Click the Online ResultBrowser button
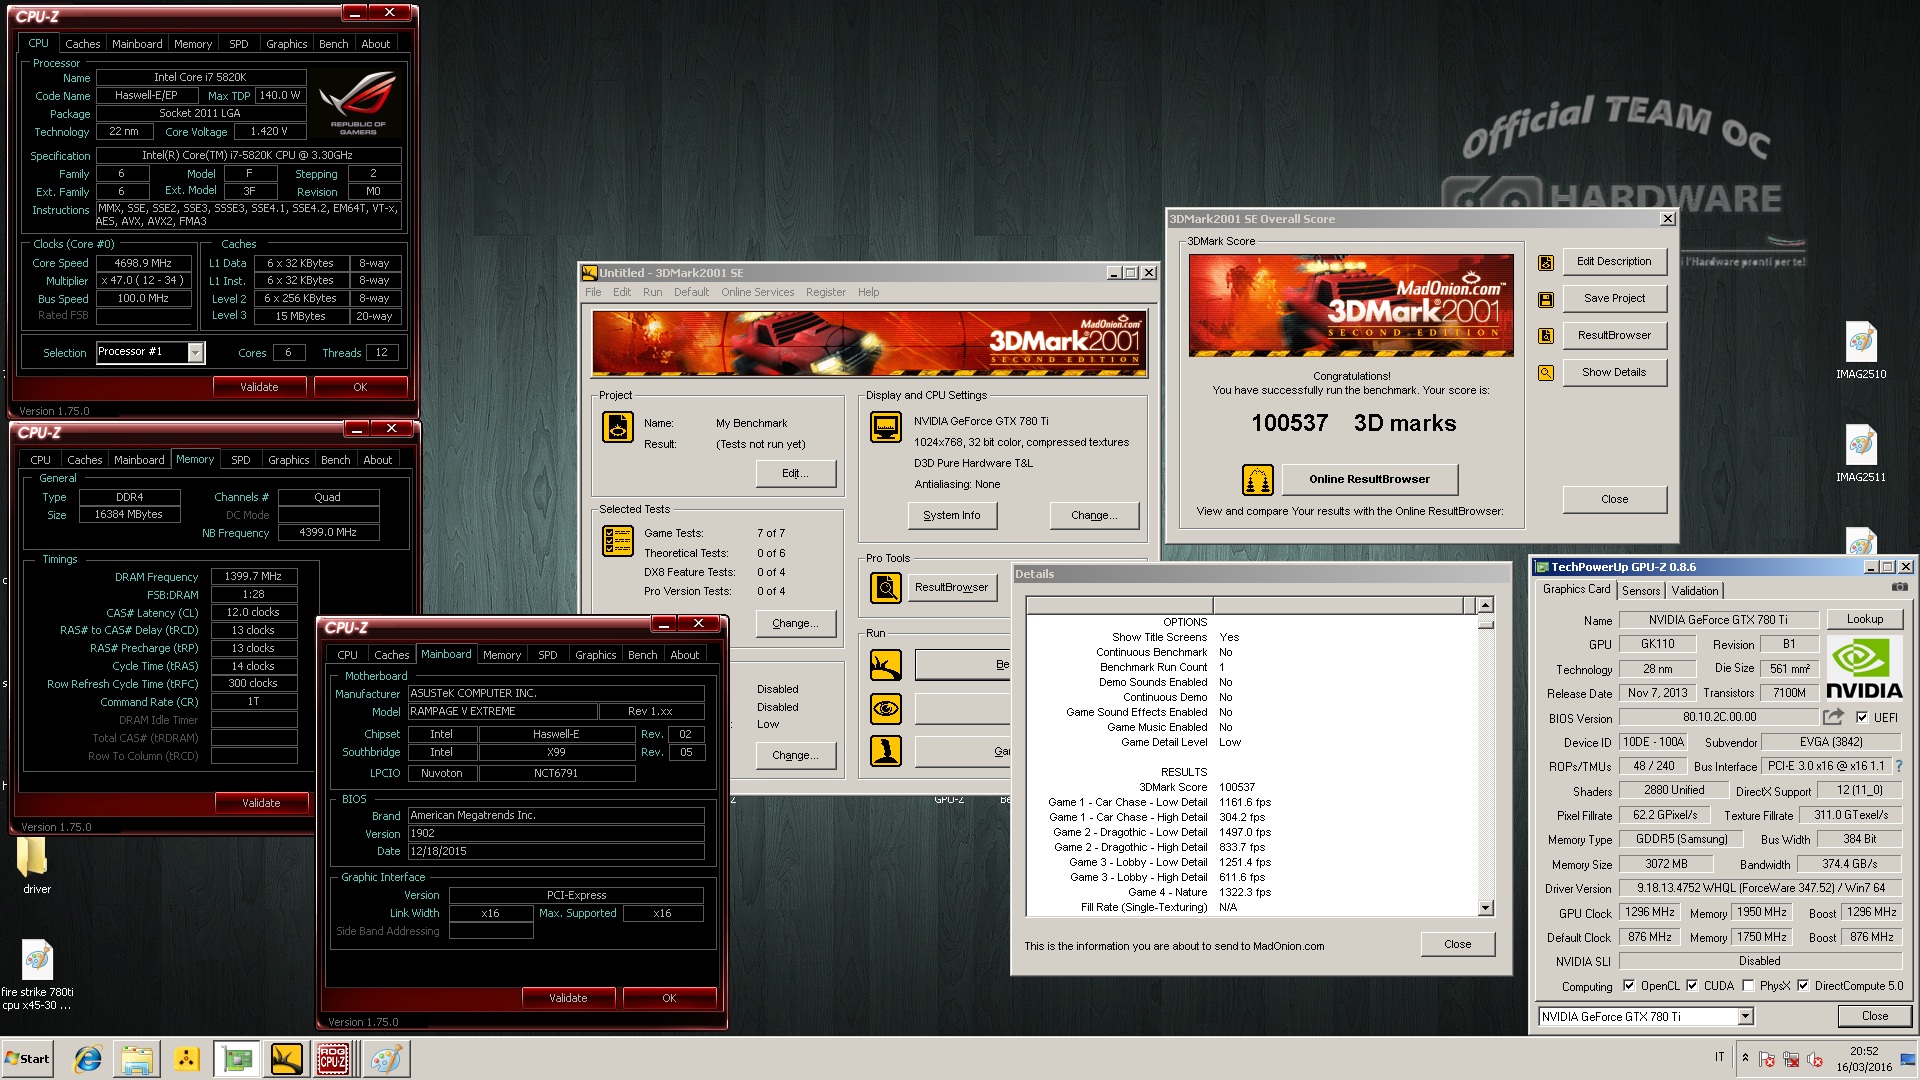The width and height of the screenshot is (1920, 1080). (x=1369, y=479)
